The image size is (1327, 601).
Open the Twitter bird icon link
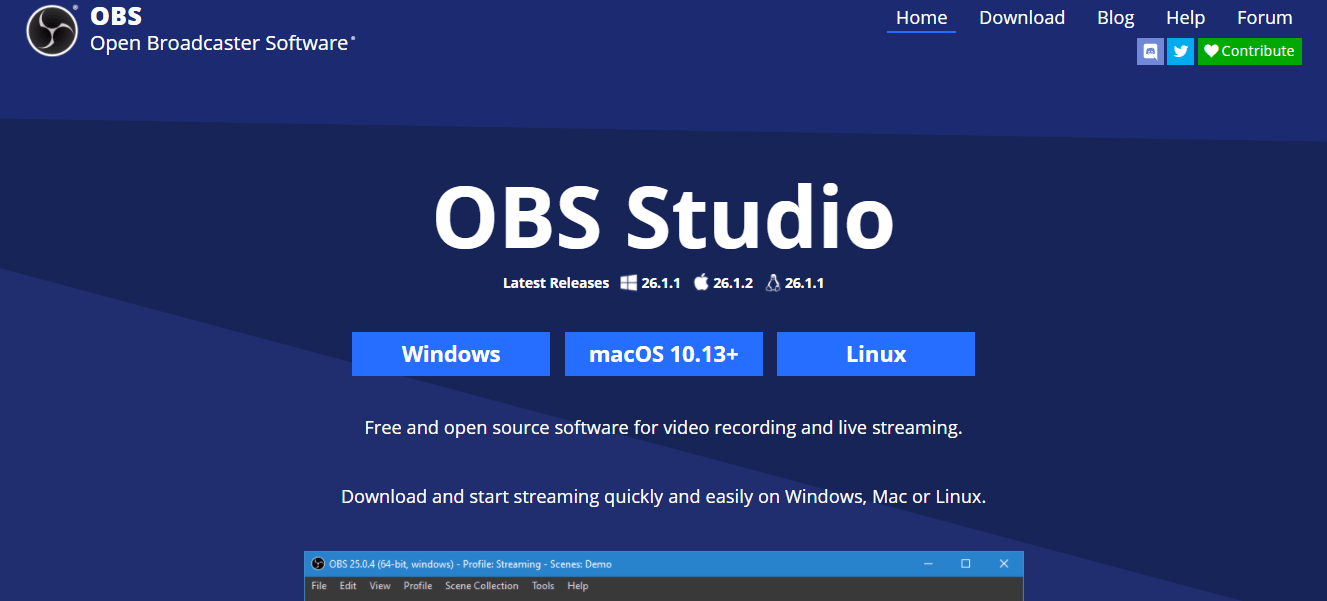[1181, 51]
